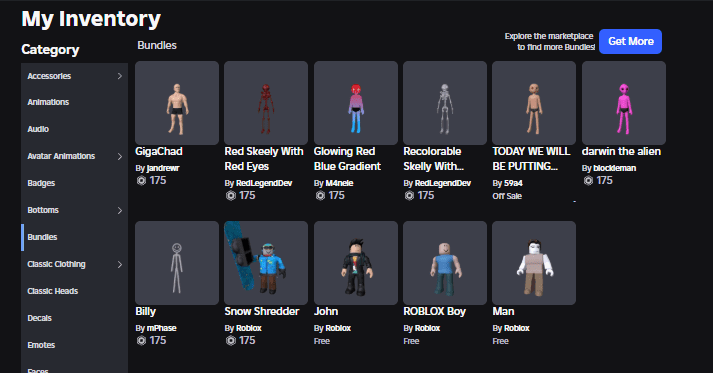Image resolution: width=713 pixels, height=373 pixels.
Task: Open the ROBLOX Boy avatar thumbnail
Action: point(445,263)
